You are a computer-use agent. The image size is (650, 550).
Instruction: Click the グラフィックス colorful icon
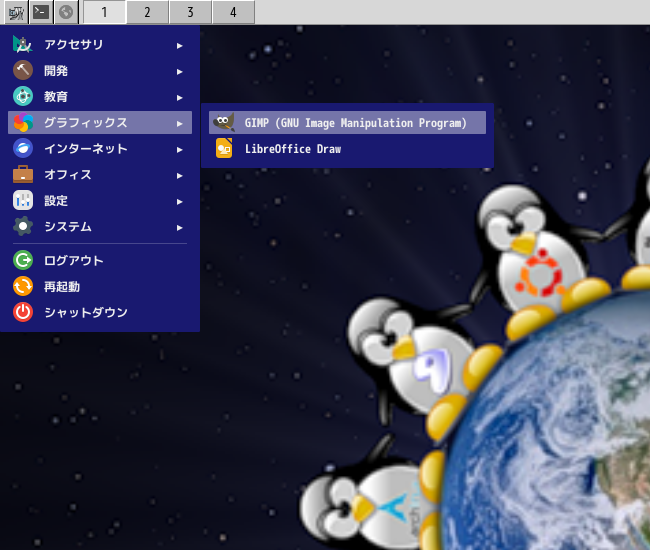pyautogui.click(x=23, y=123)
